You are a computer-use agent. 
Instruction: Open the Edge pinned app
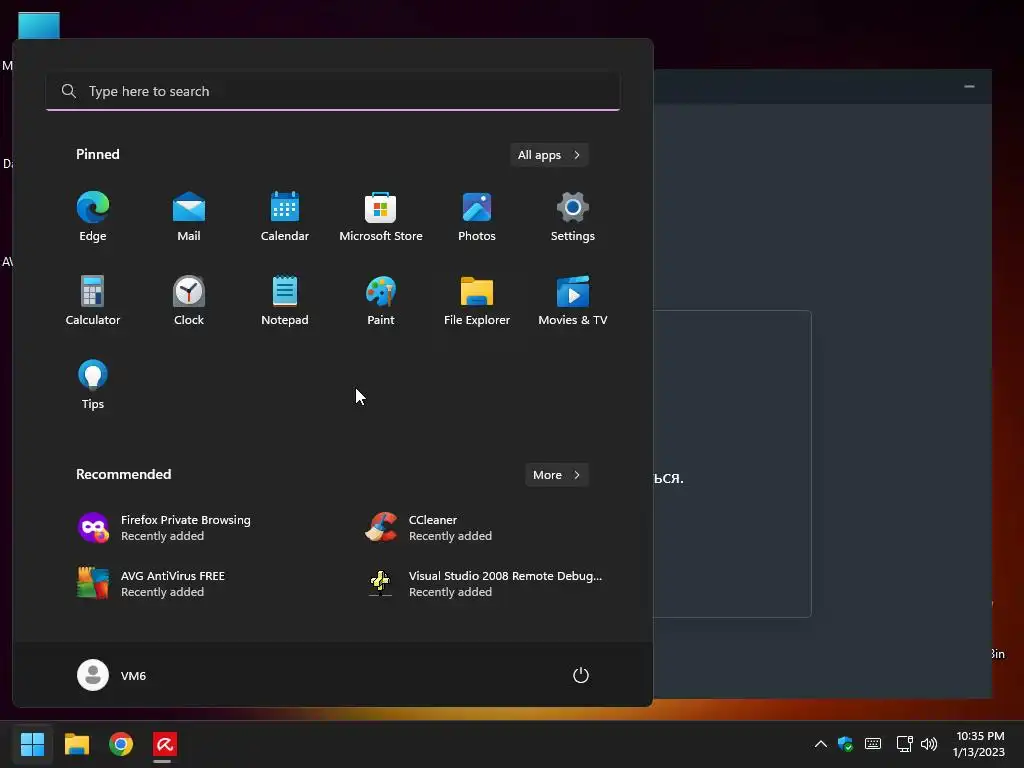(93, 217)
